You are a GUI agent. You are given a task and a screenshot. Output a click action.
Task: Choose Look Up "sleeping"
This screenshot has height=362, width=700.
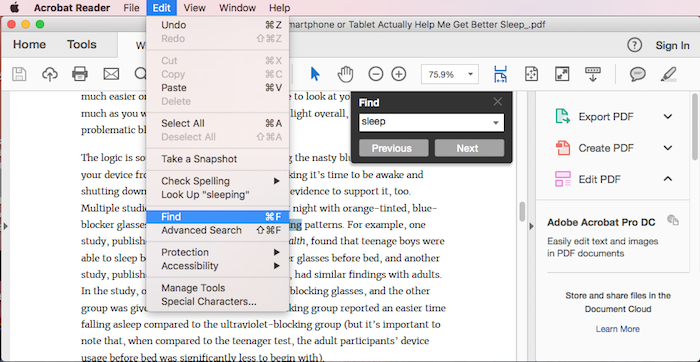click(217, 195)
